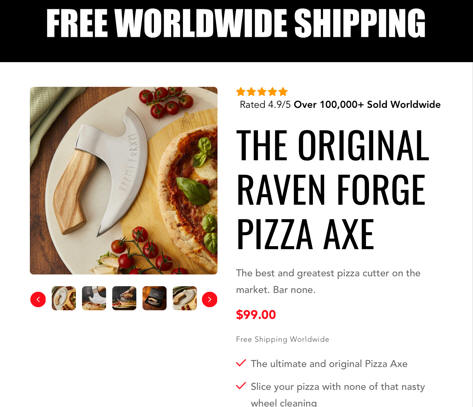Click the $99.00 price
The height and width of the screenshot is (407, 473).
256,315
